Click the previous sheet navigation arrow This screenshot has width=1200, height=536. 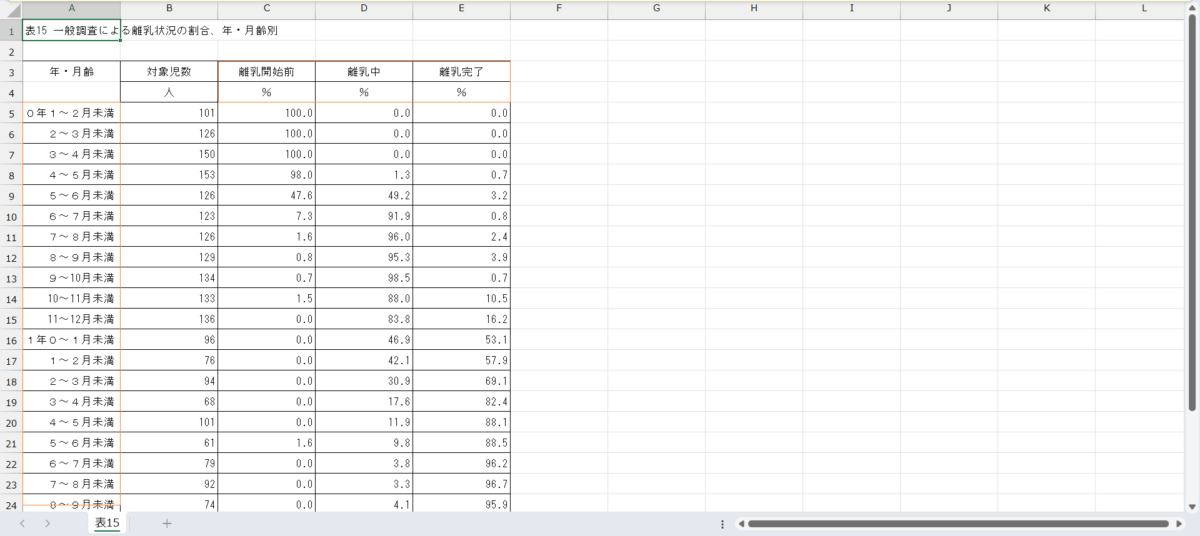click(x=22, y=523)
